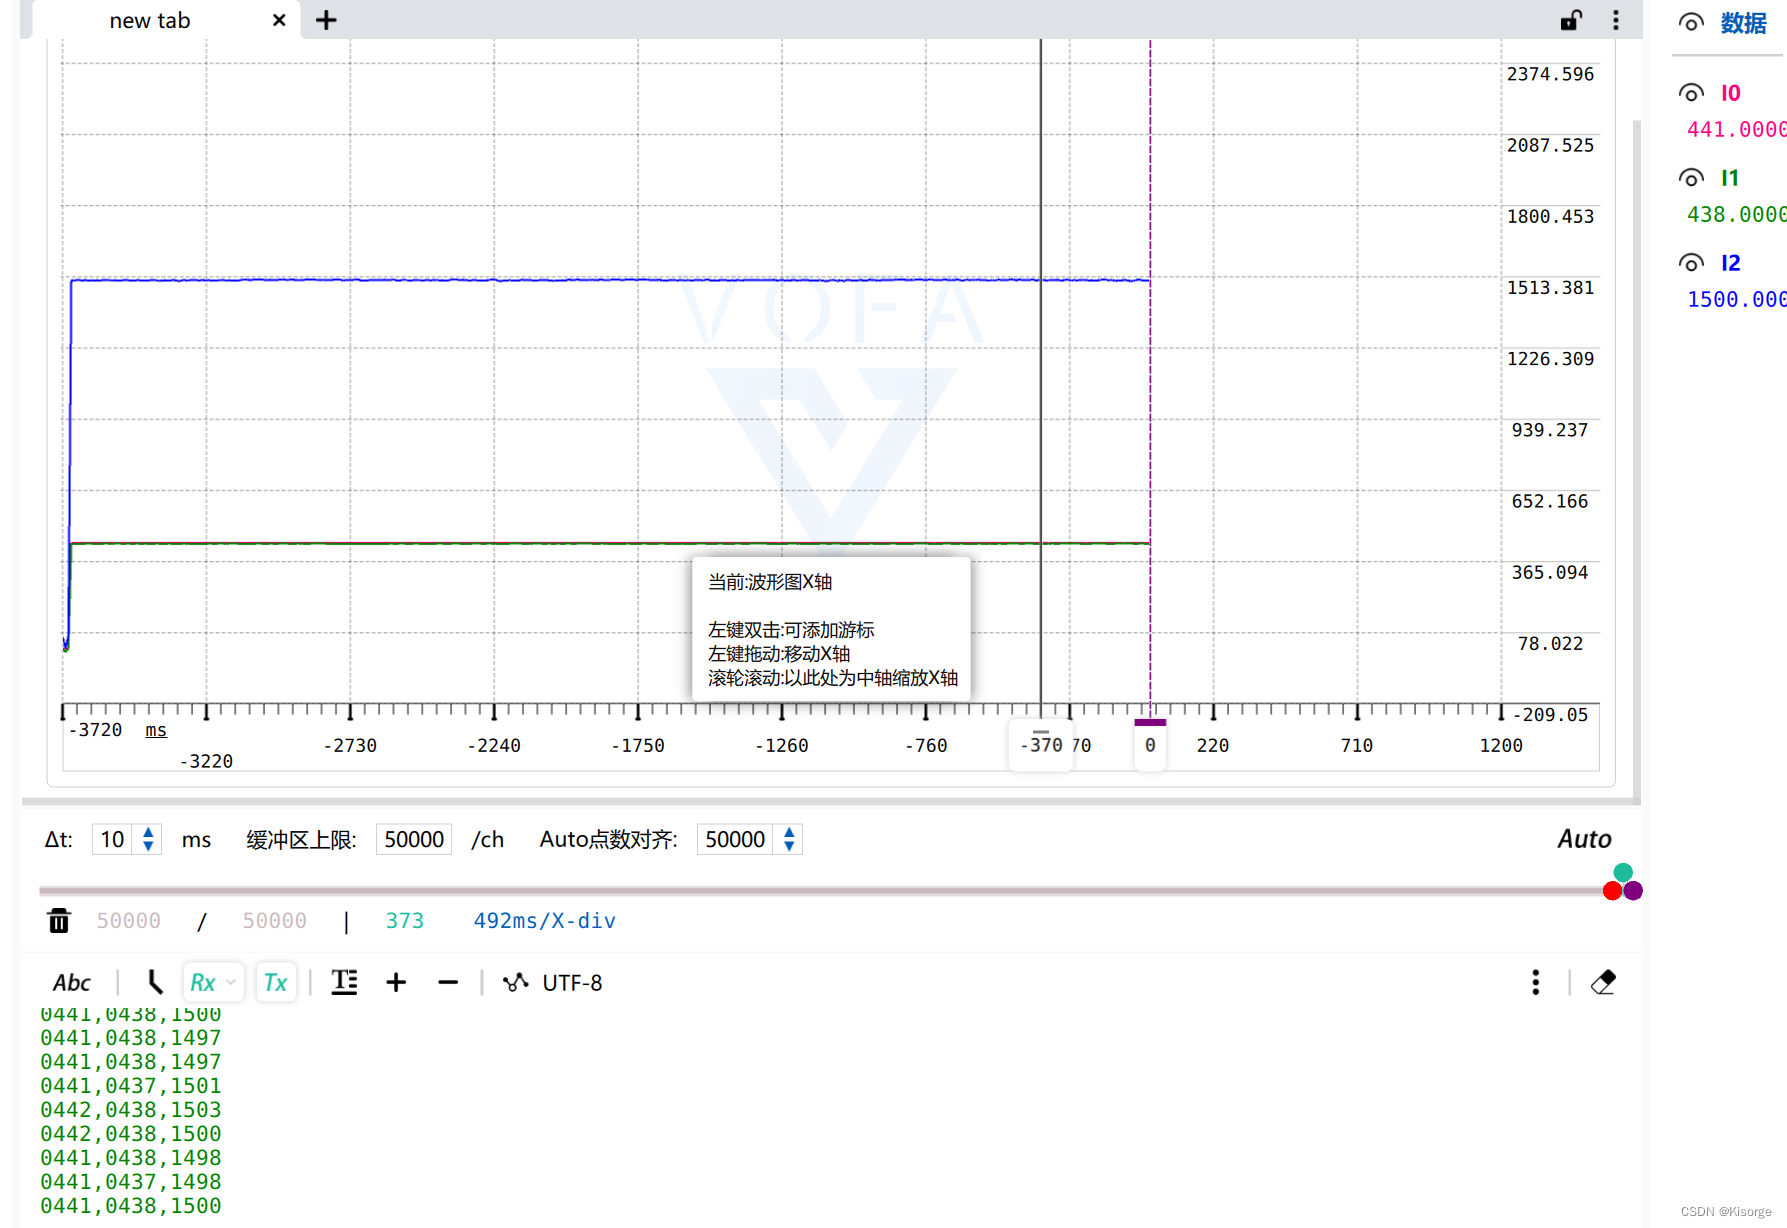This screenshot has width=1787, height=1228.
Task: Click the Δt value input field
Action: 112,839
